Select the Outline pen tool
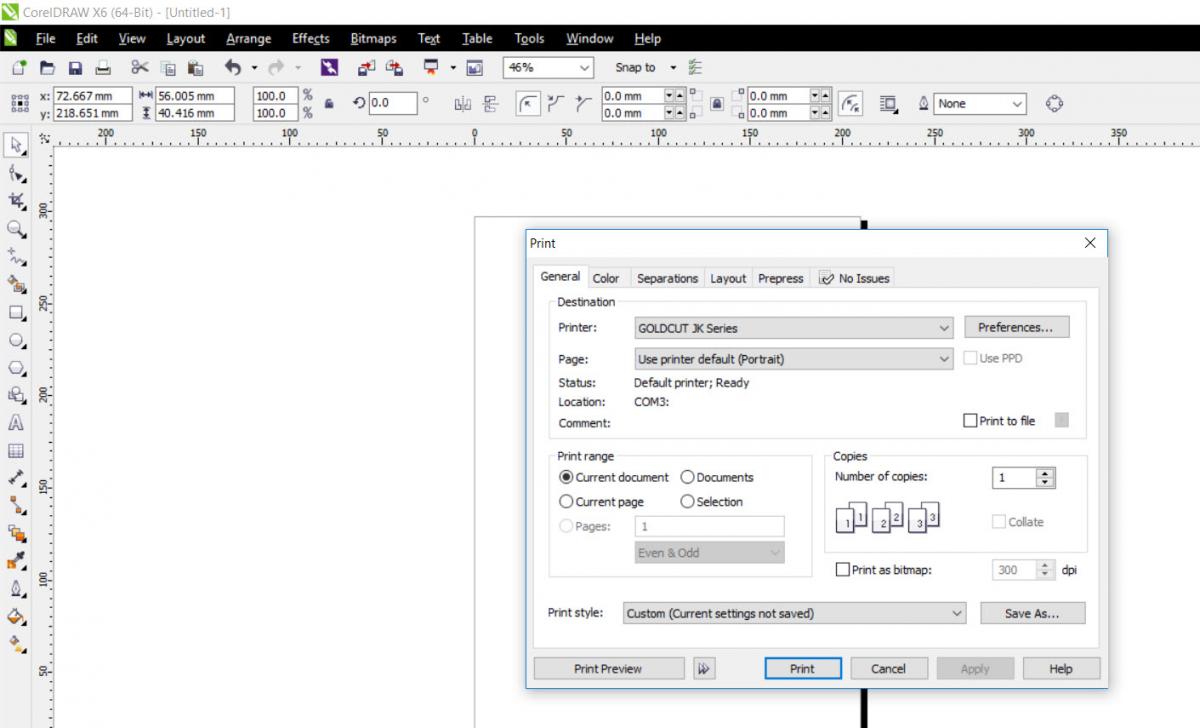The height and width of the screenshot is (728, 1200). (x=16, y=589)
